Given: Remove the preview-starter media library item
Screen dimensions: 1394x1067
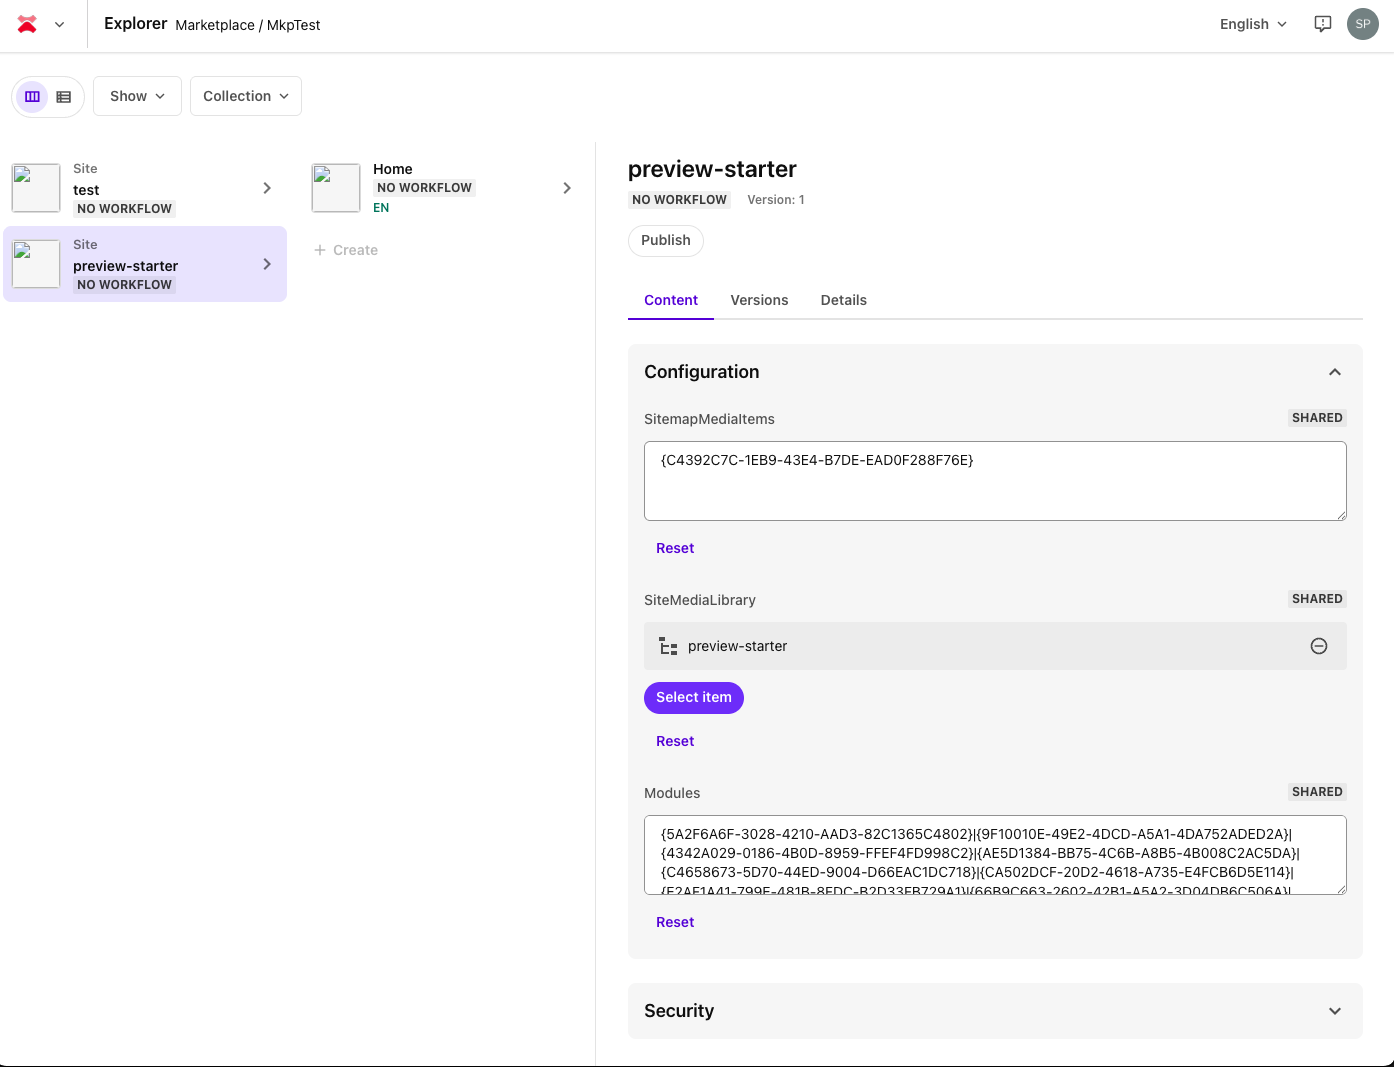Looking at the screenshot, I should (x=1319, y=645).
